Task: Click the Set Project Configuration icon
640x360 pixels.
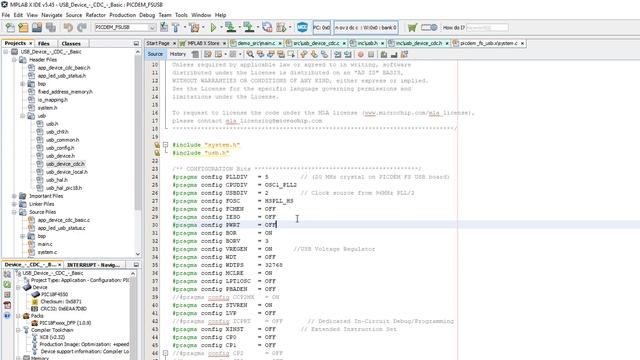Action: coord(164,27)
